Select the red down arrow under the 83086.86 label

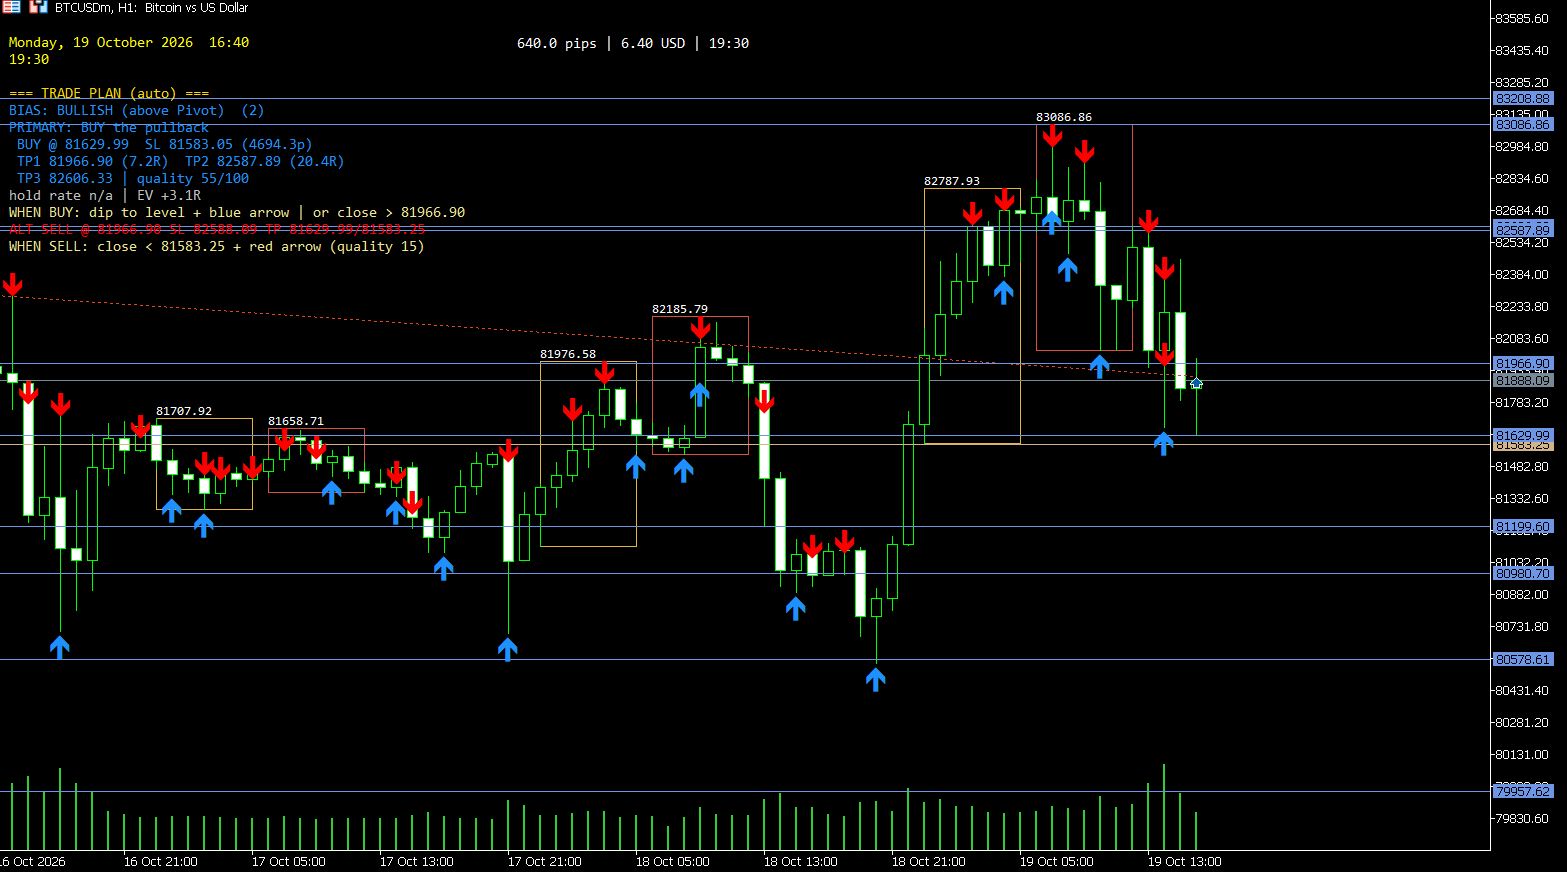[1052, 136]
